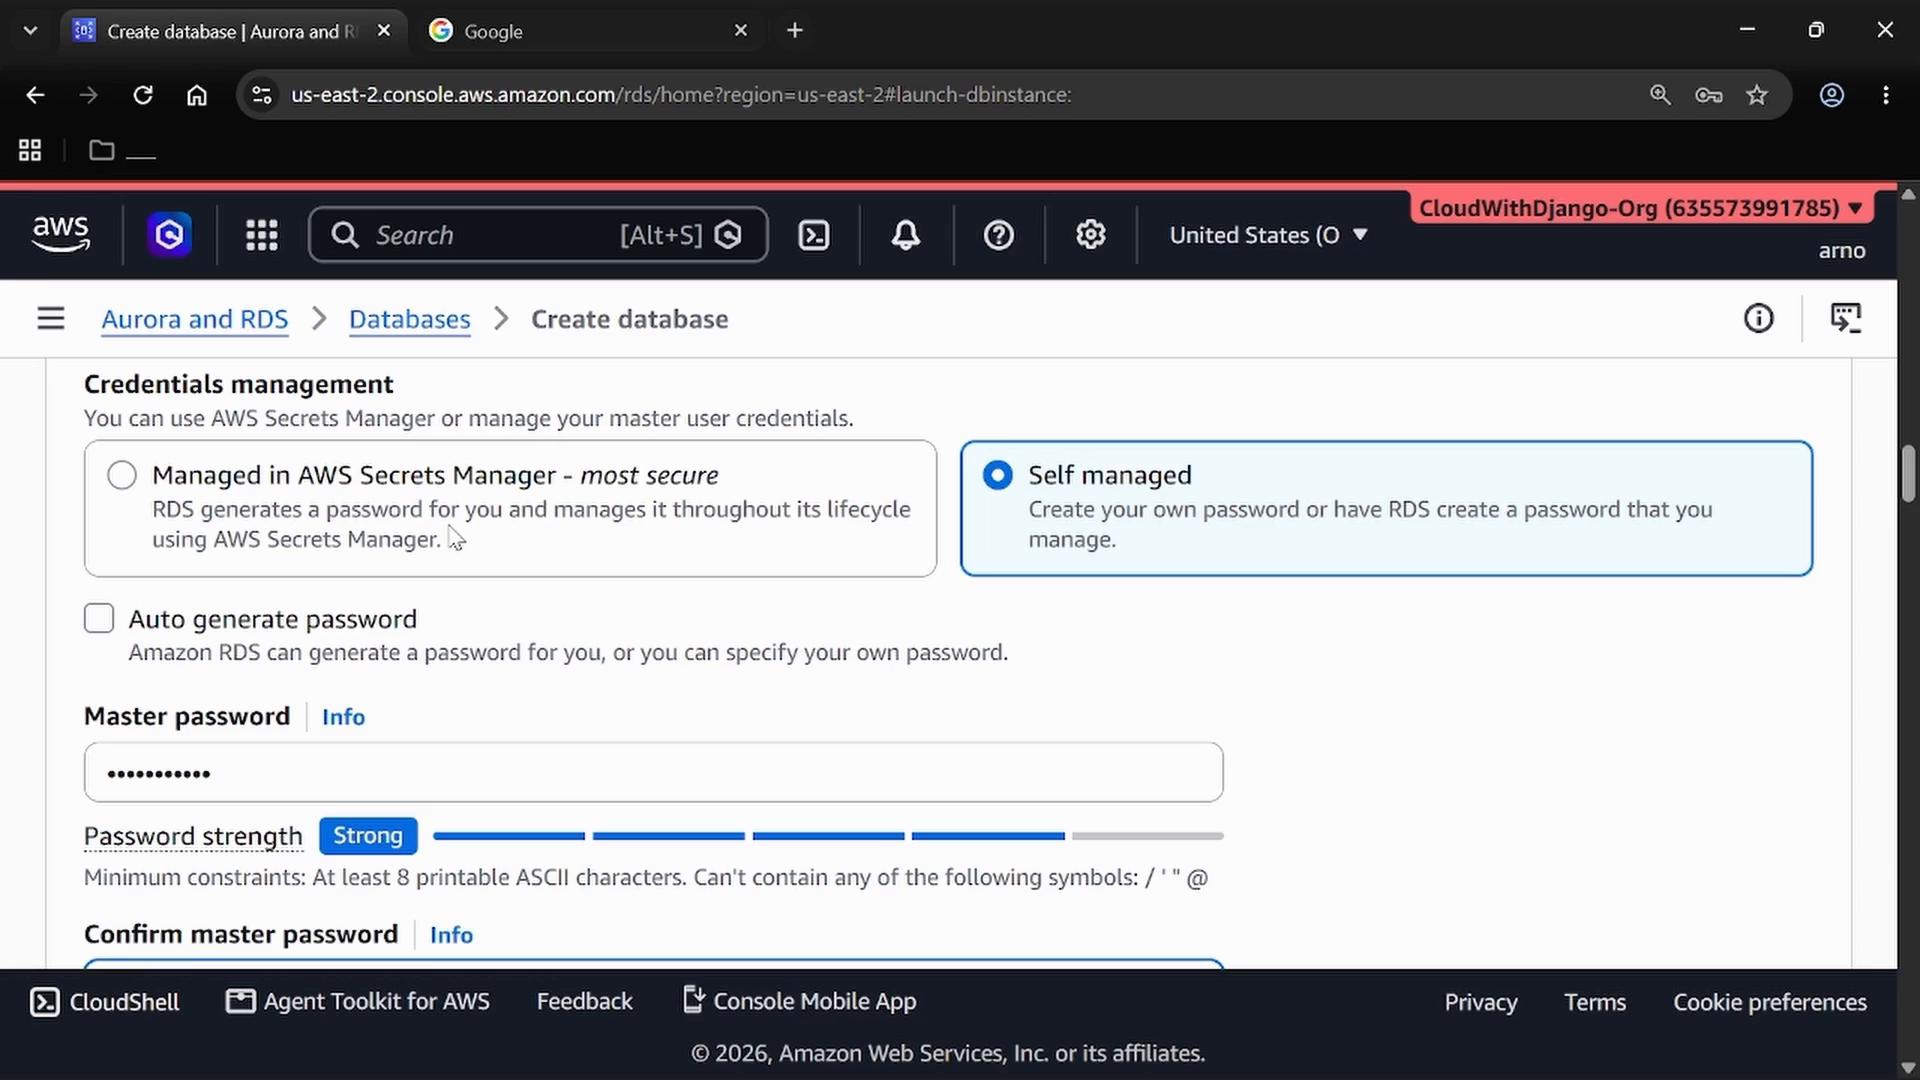Open CloudShell from the top navigation bar
The image size is (1920, 1080).
tap(814, 235)
